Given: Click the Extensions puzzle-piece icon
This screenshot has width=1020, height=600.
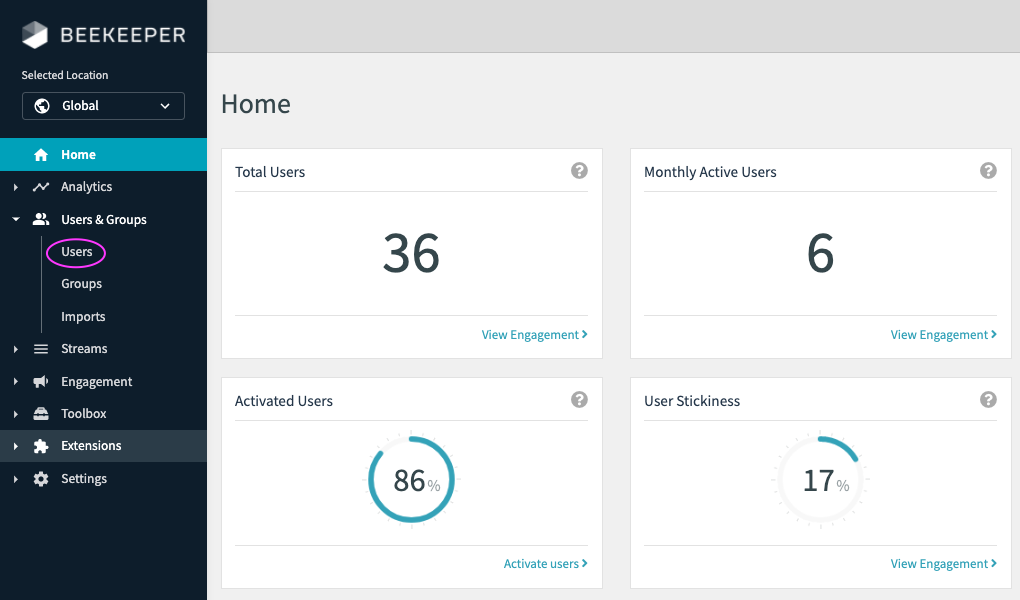Looking at the screenshot, I should [41, 446].
